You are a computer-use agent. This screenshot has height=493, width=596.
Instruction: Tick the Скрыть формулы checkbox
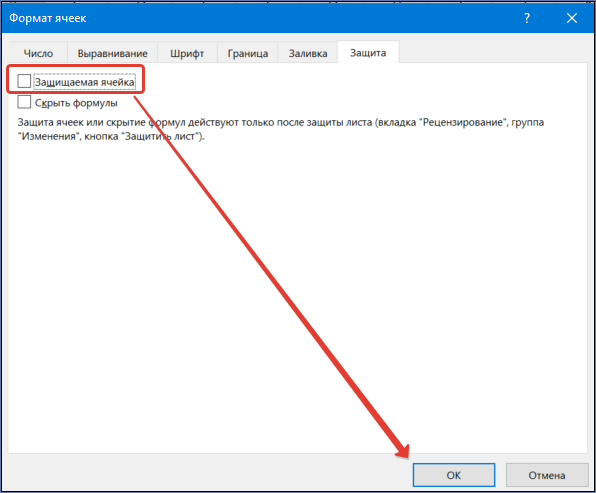pos(24,102)
